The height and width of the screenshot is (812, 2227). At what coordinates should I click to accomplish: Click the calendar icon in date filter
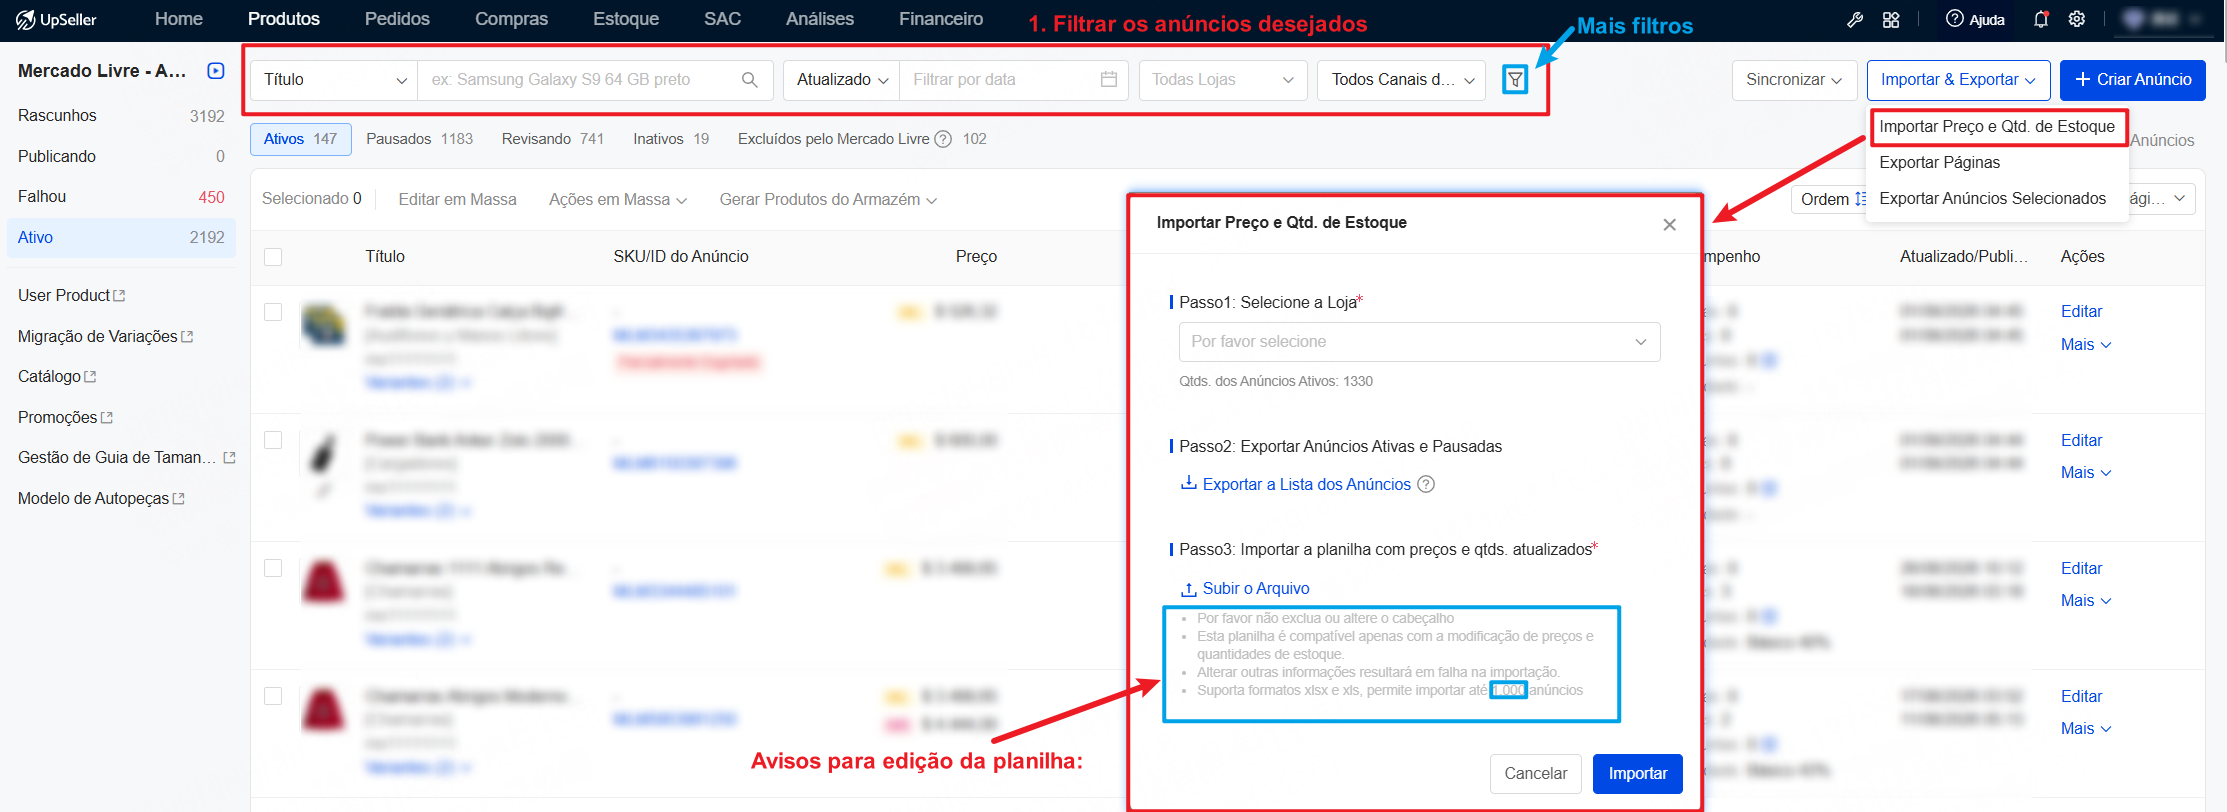coord(1109,80)
